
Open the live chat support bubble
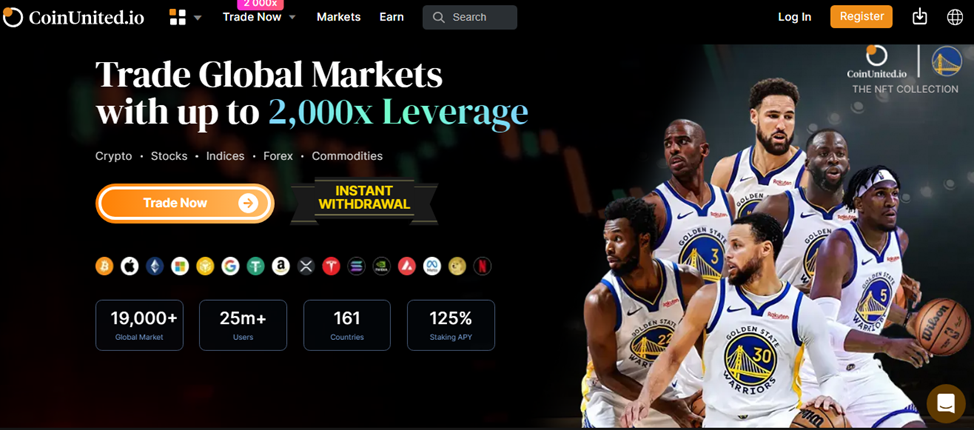point(945,404)
